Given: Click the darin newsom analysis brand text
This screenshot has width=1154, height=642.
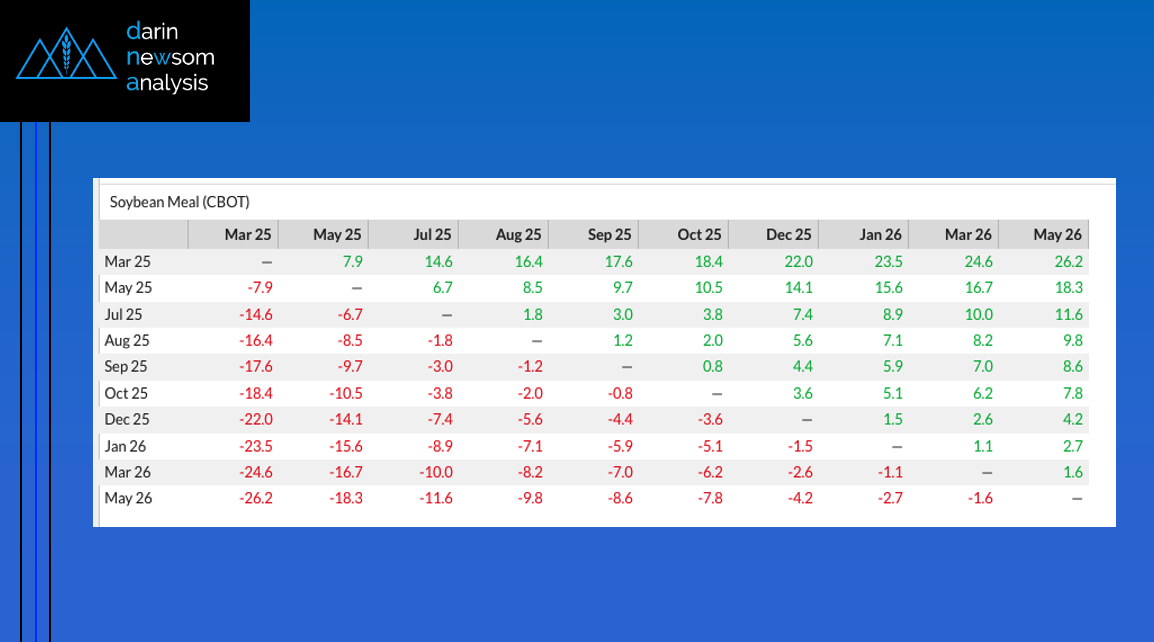Looking at the screenshot, I should pyautogui.click(x=170, y=57).
